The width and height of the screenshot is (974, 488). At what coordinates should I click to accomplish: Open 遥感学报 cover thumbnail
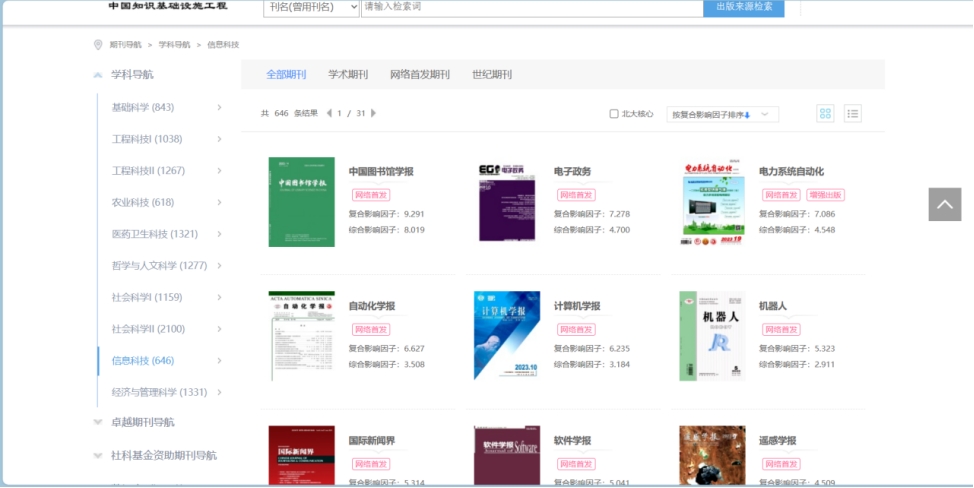(x=712, y=456)
